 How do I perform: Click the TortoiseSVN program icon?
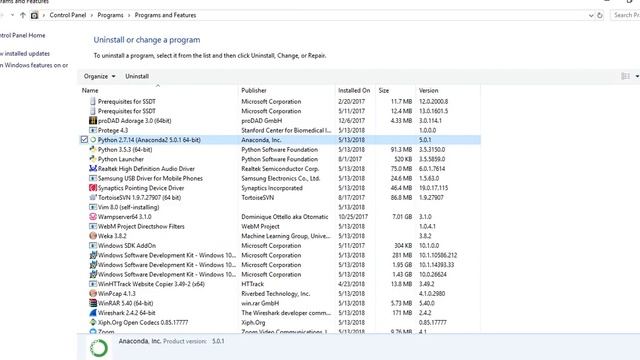(x=93, y=198)
